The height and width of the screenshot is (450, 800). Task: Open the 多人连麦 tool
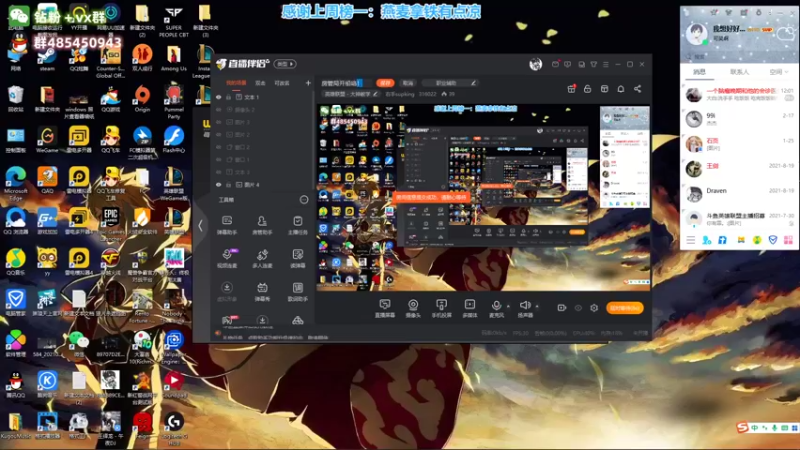[262, 258]
